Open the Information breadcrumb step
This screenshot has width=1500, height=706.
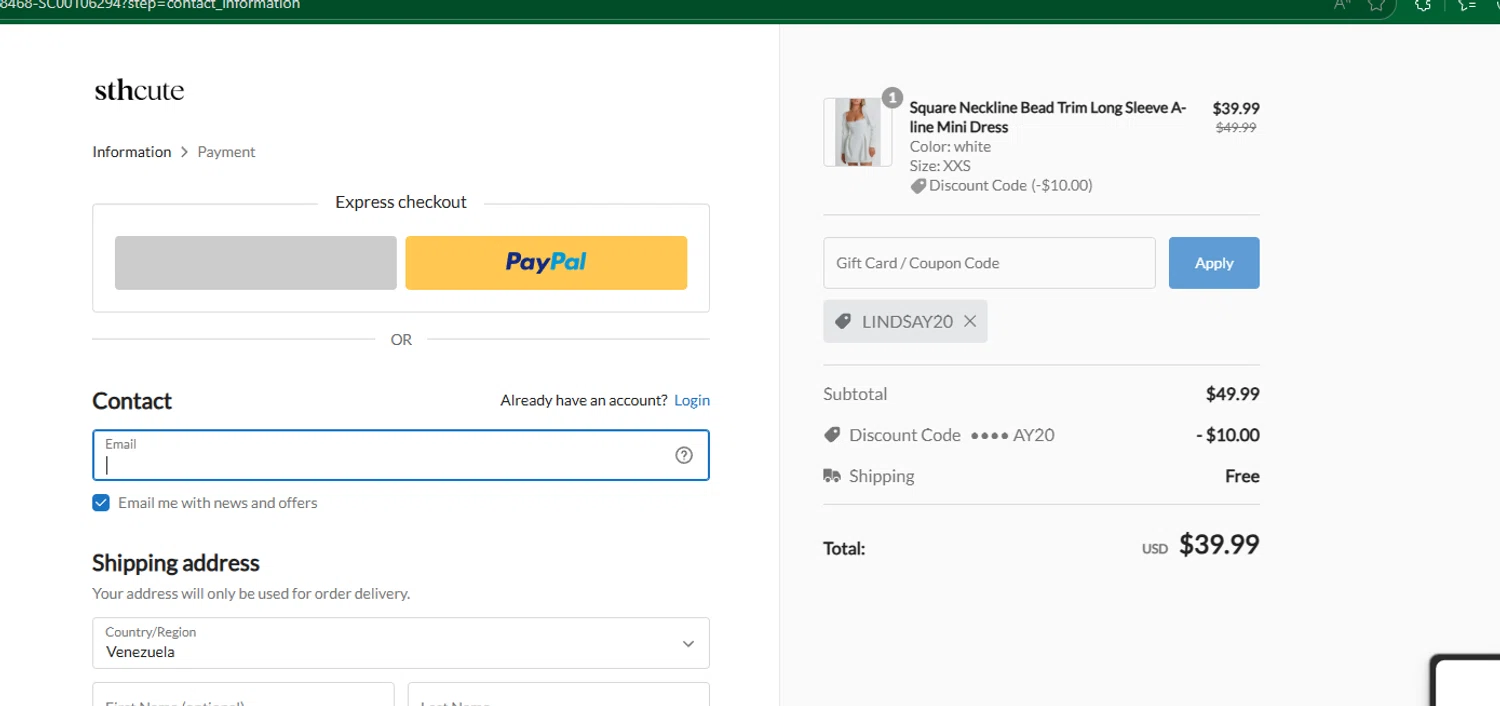[132, 152]
